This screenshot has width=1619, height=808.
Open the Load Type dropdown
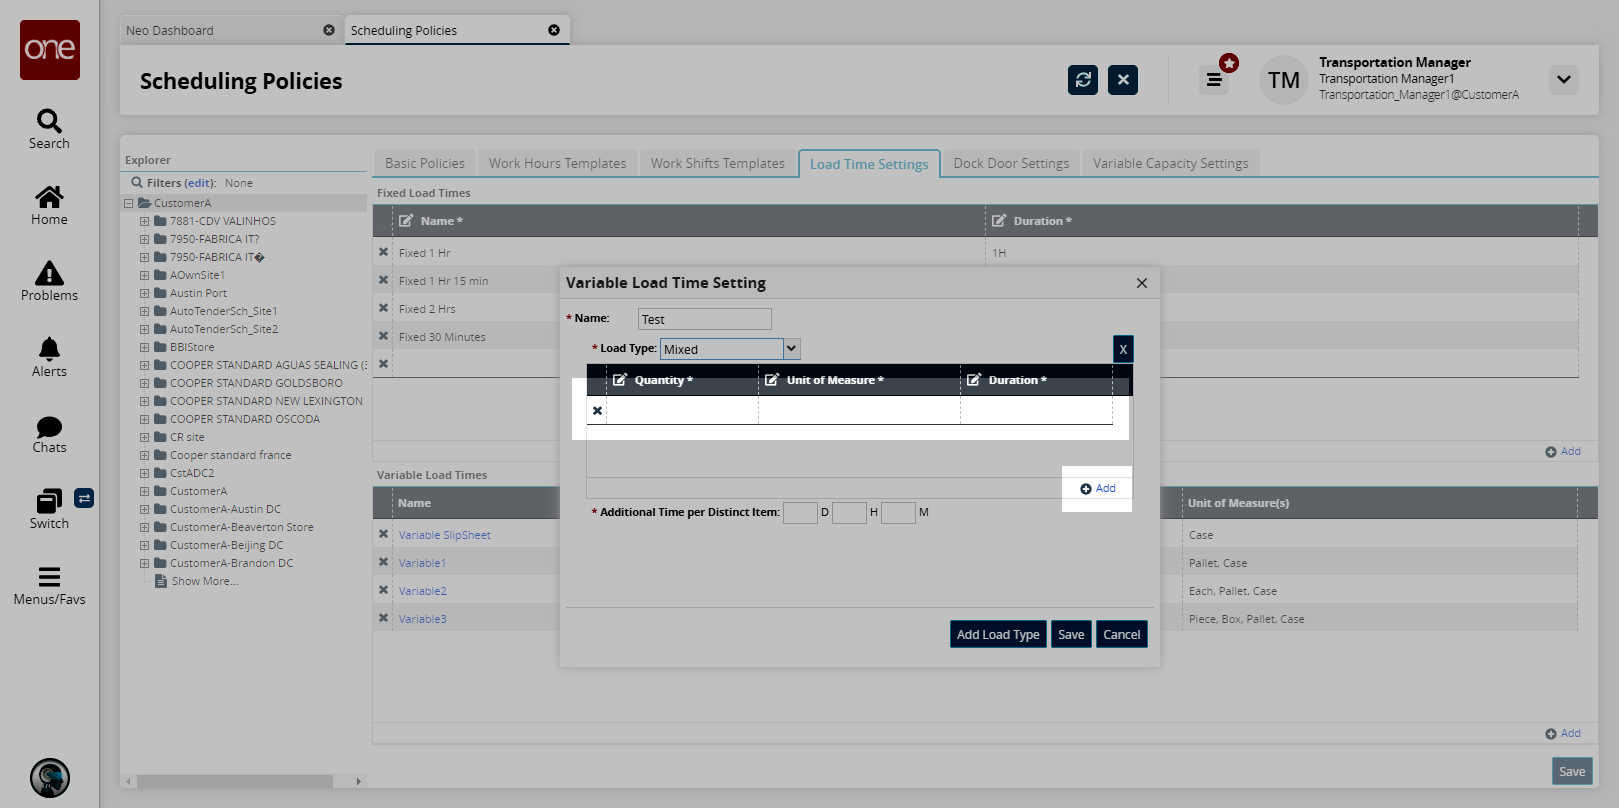coord(791,349)
